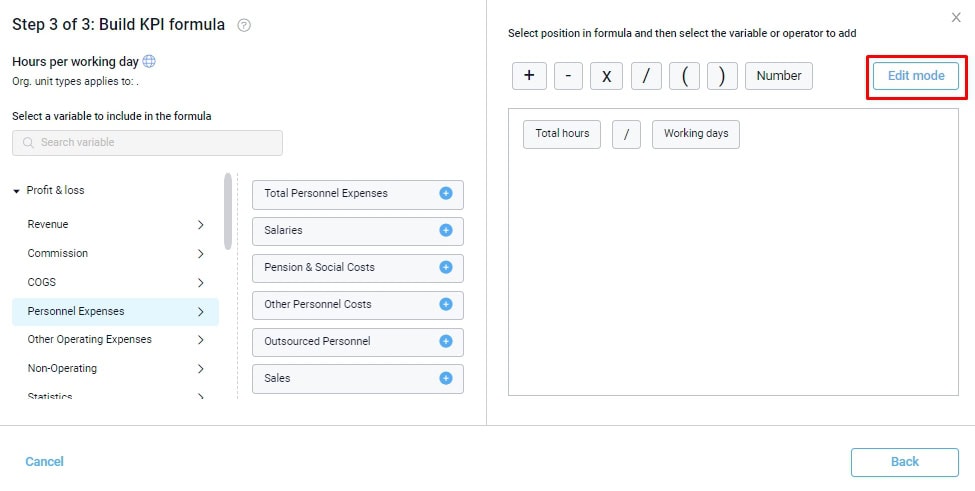
Task: Add Outsourced Personnel with plus icon
Action: pos(446,341)
